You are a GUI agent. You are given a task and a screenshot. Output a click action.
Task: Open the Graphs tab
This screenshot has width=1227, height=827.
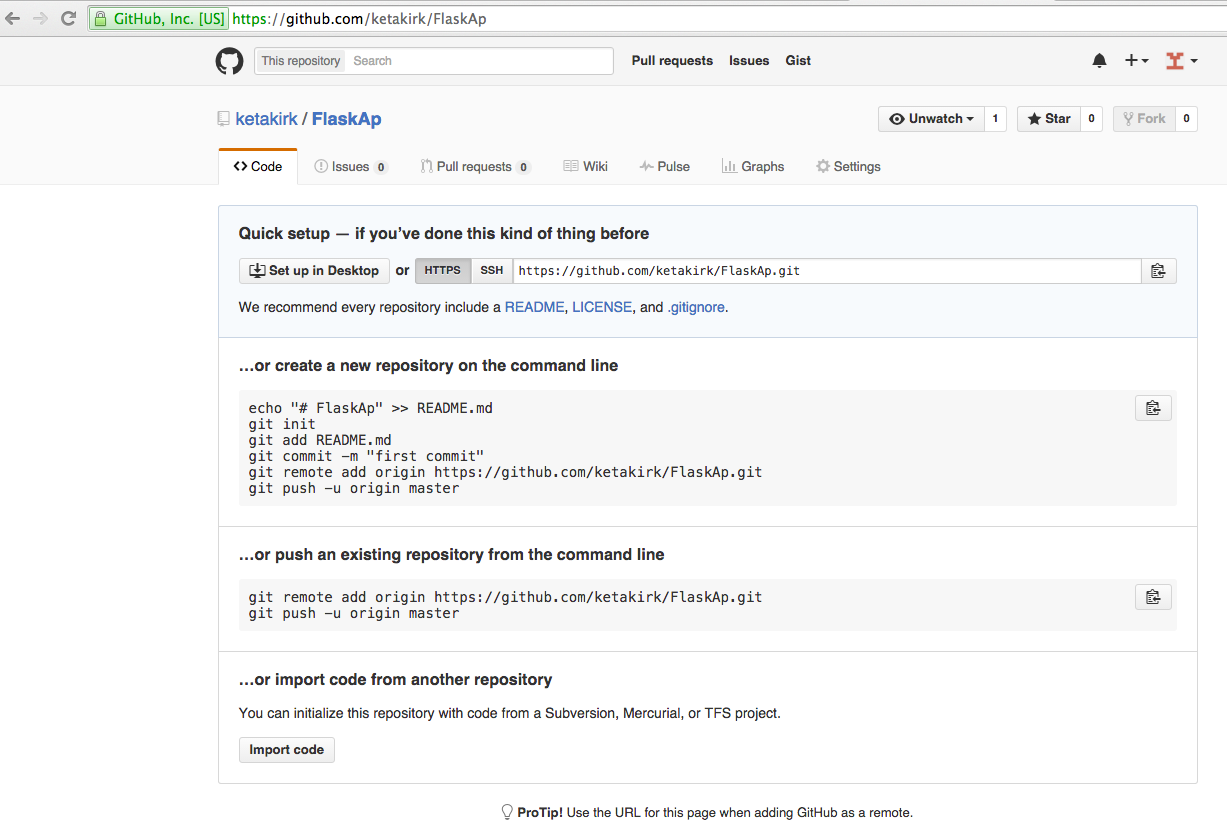(753, 167)
